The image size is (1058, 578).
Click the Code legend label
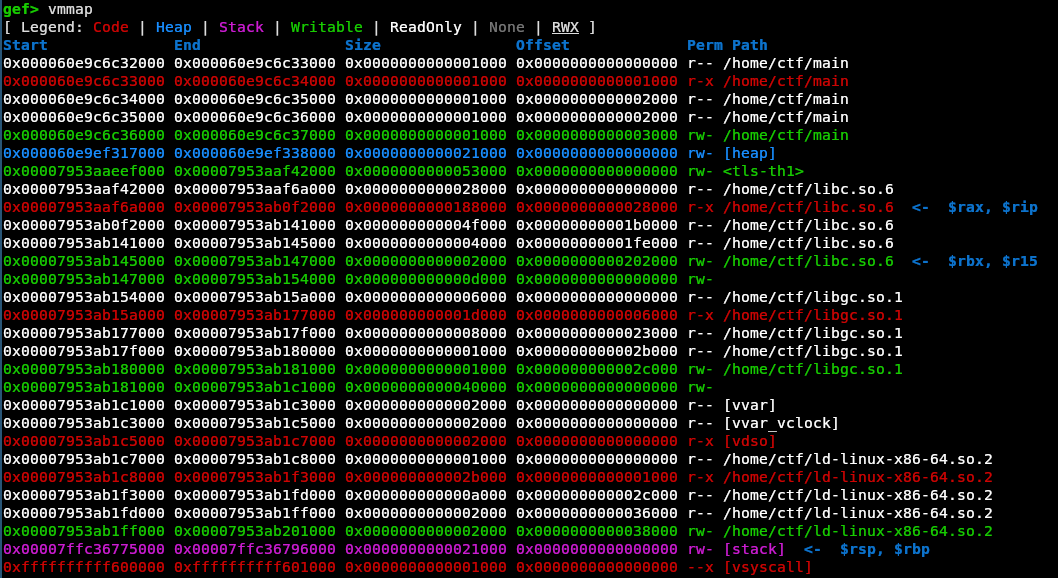pyautogui.click(x=110, y=27)
